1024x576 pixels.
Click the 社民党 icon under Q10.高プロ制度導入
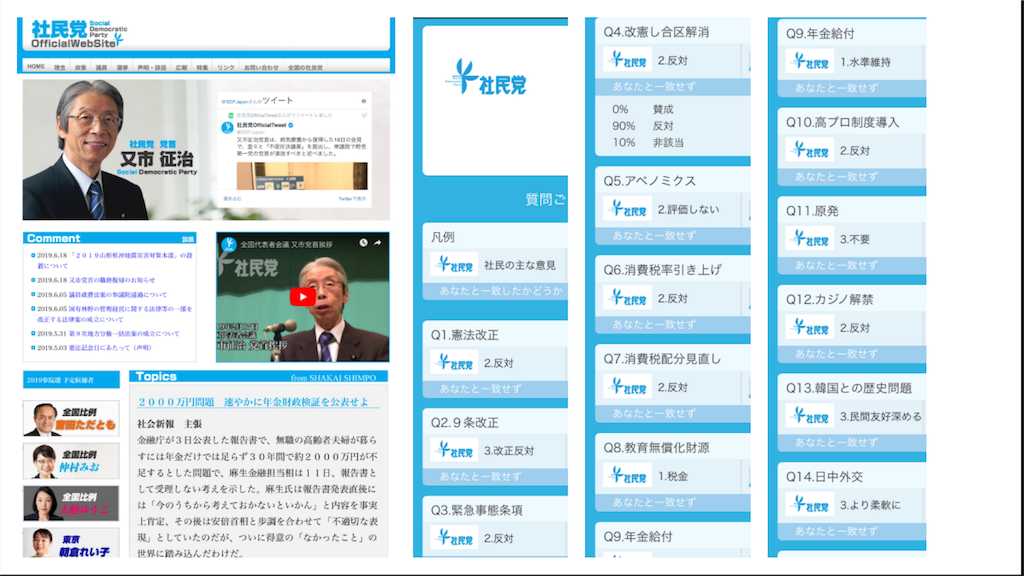tap(810, 150)
